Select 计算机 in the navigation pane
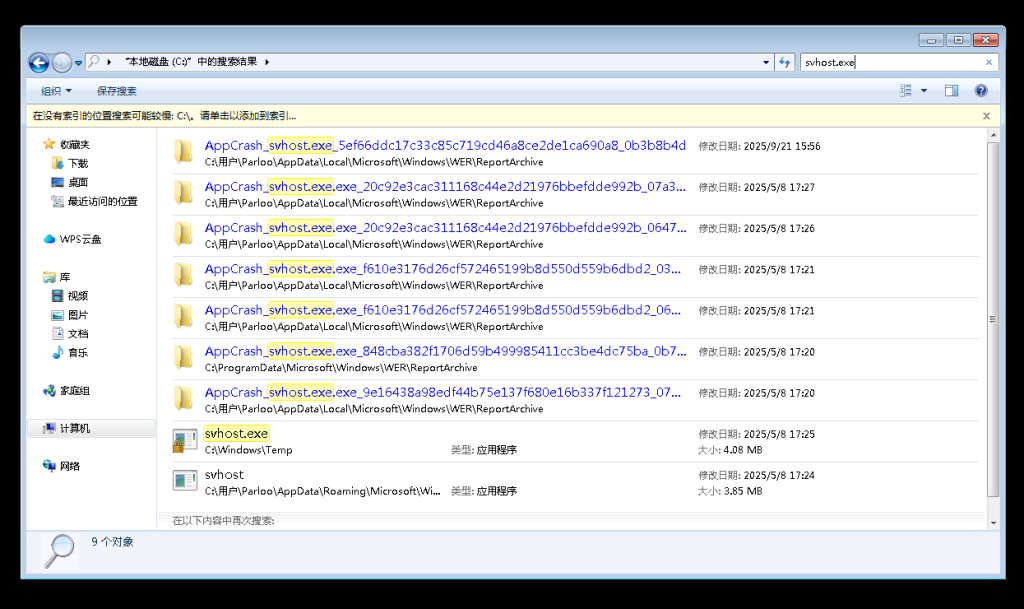 point(75,428)
